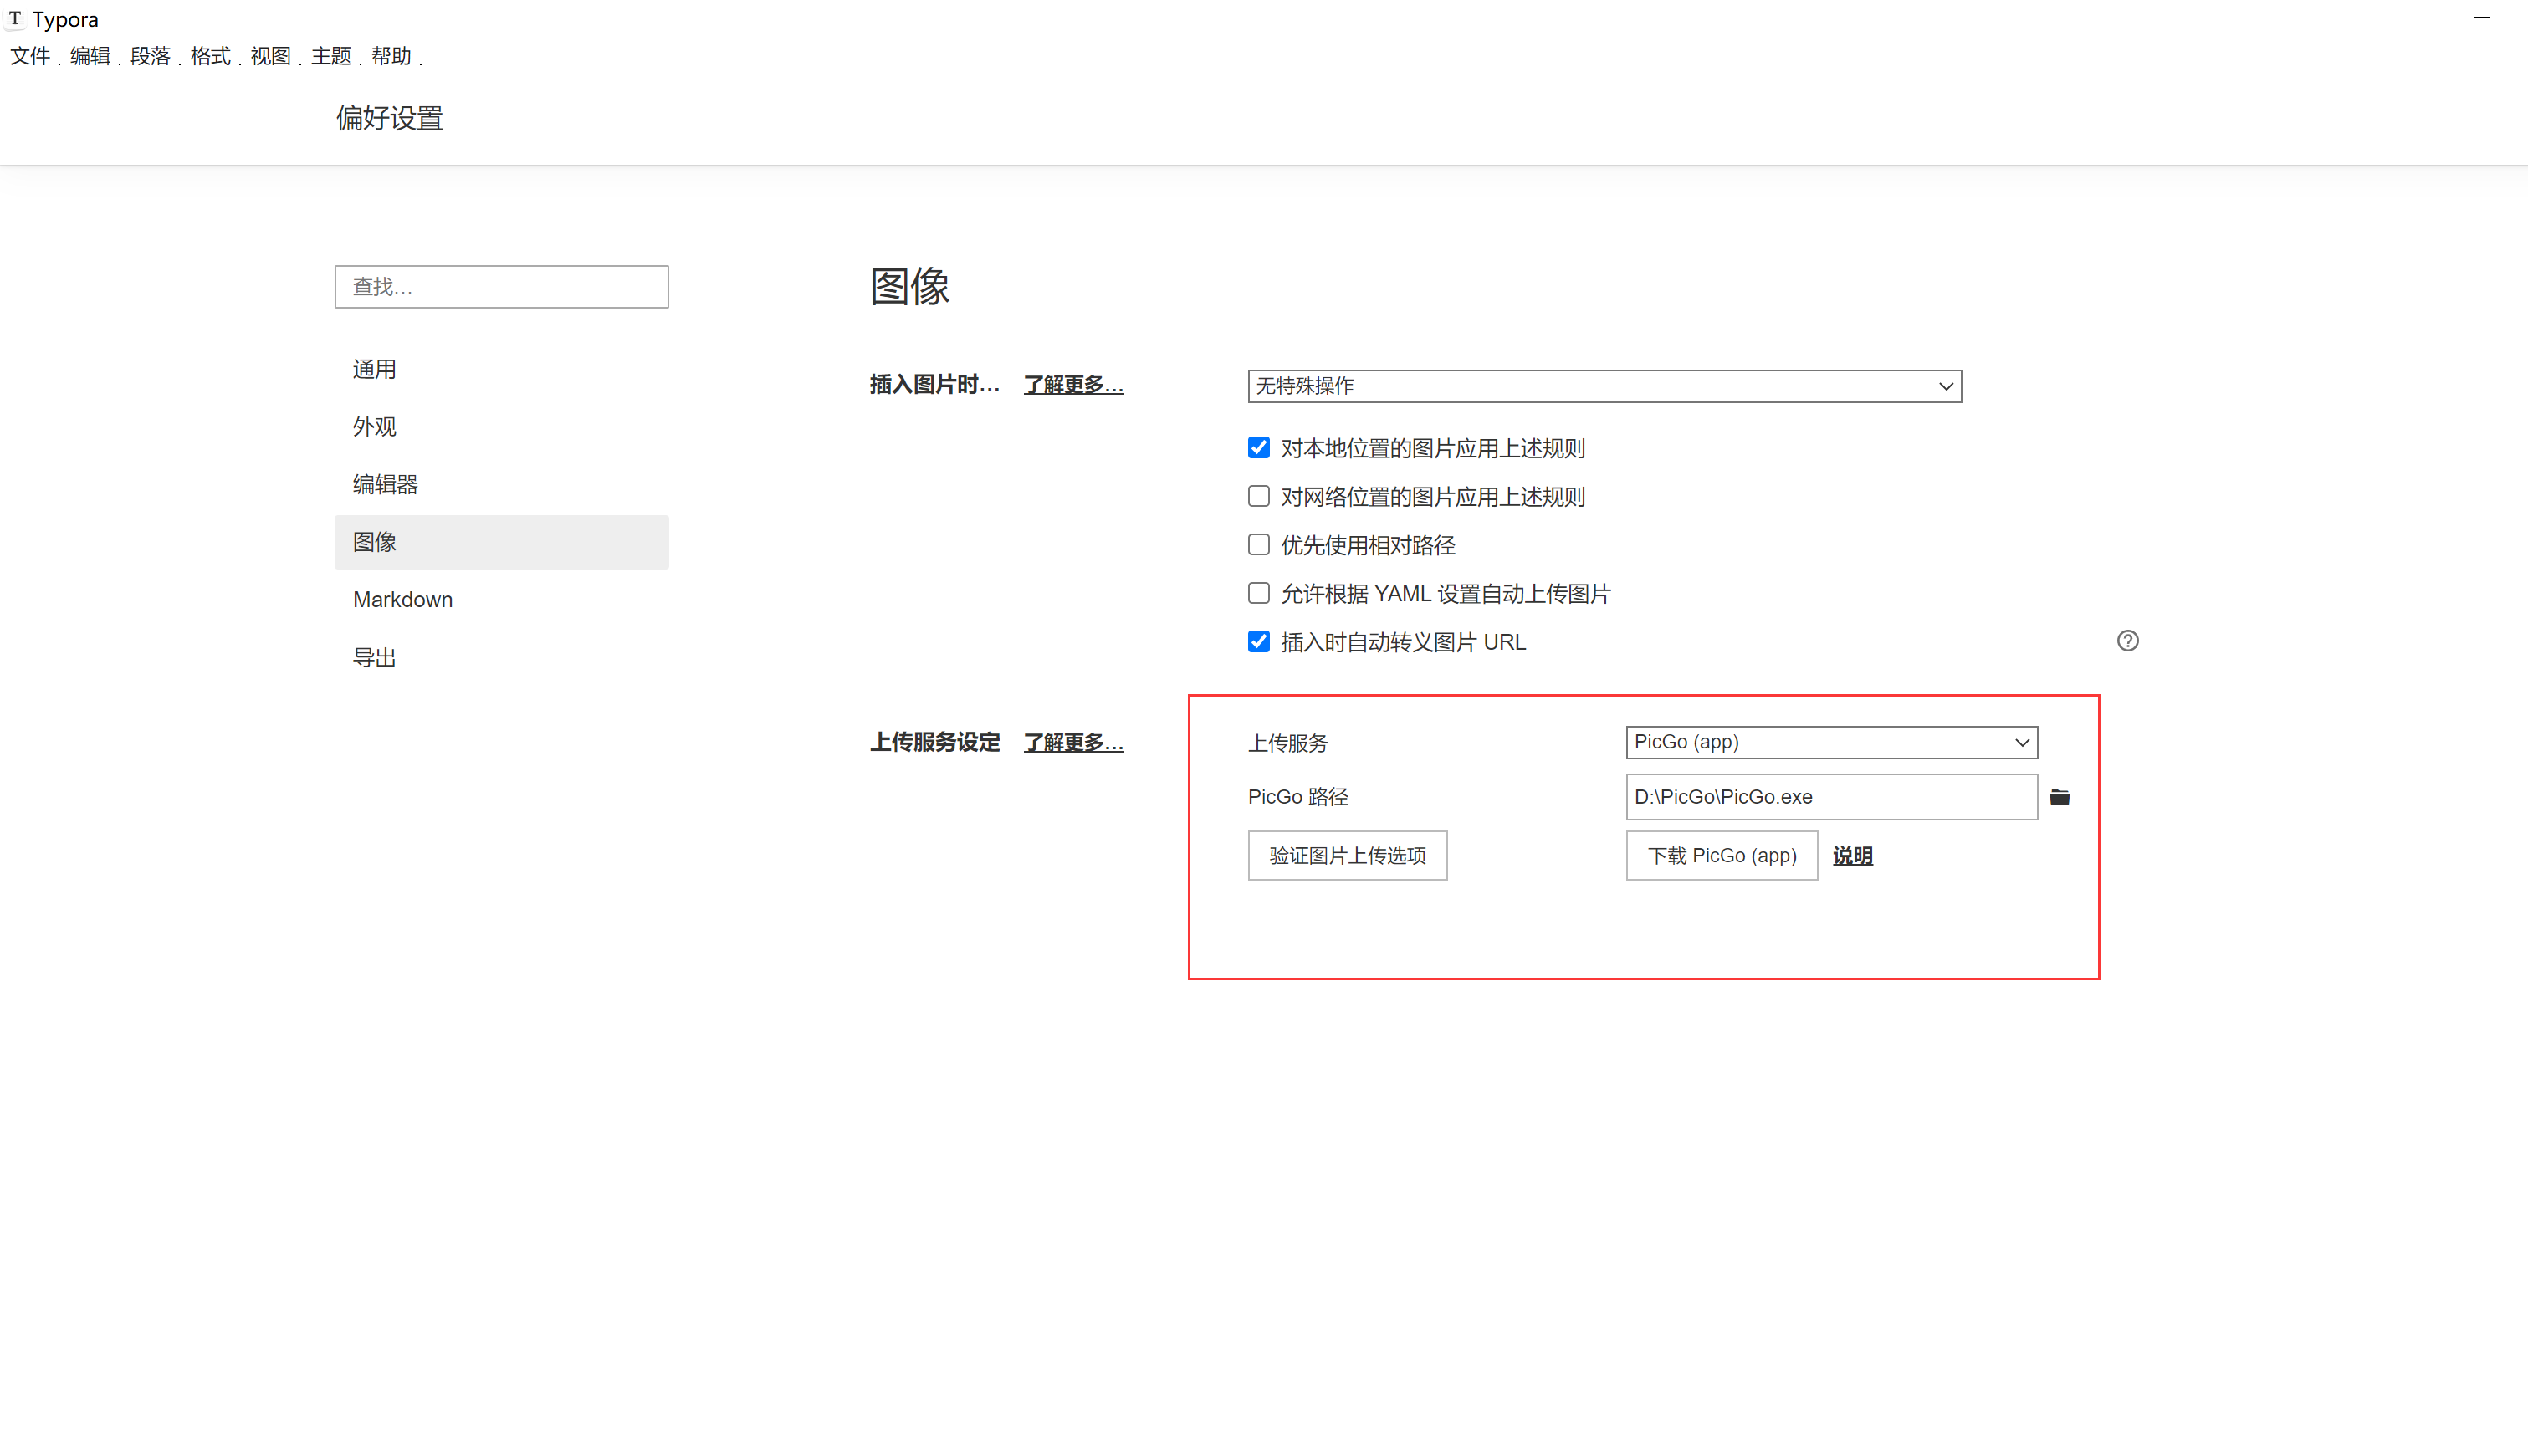The image size is (2528, 1456).
Task: Click 验证图片上传选项 button
Action: point(1347,856)
